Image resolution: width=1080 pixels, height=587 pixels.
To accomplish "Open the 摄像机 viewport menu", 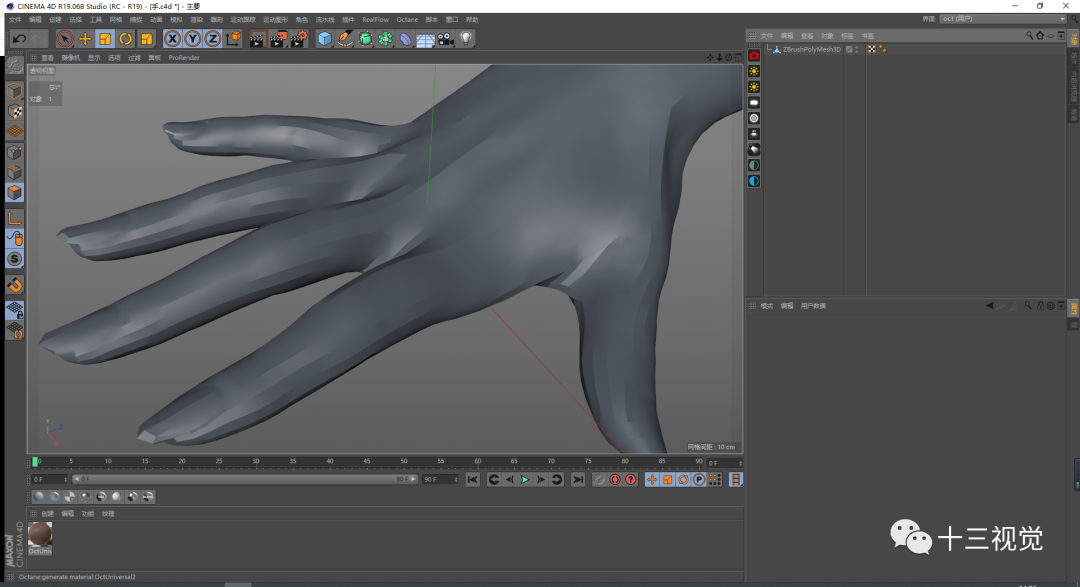I will 70,58.
